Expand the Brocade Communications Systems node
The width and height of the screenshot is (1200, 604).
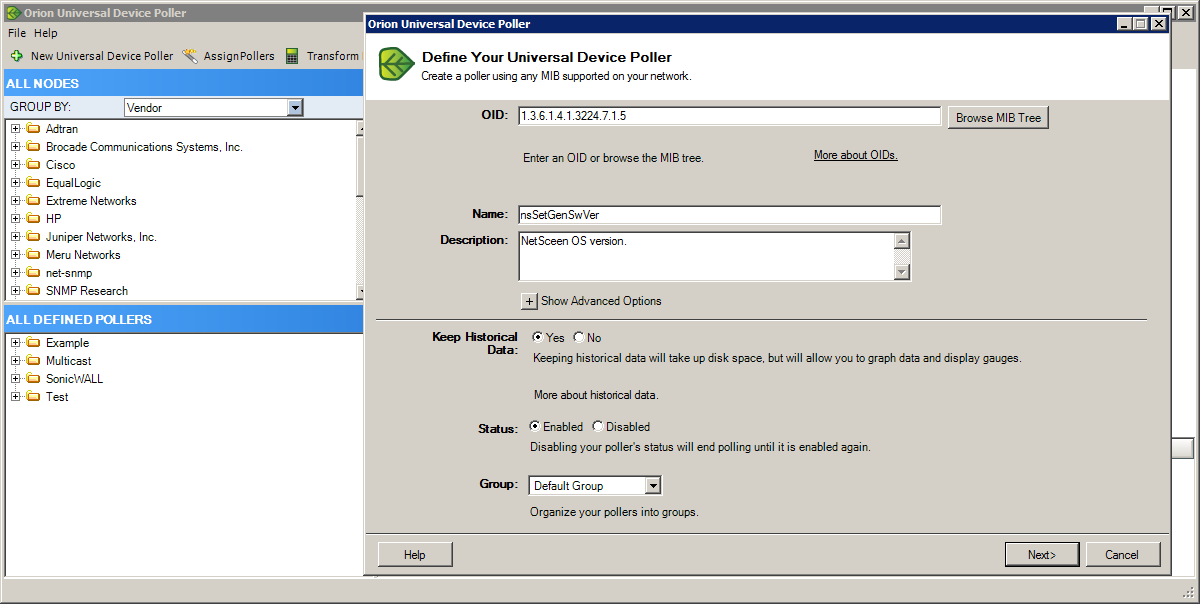(15, 147)
